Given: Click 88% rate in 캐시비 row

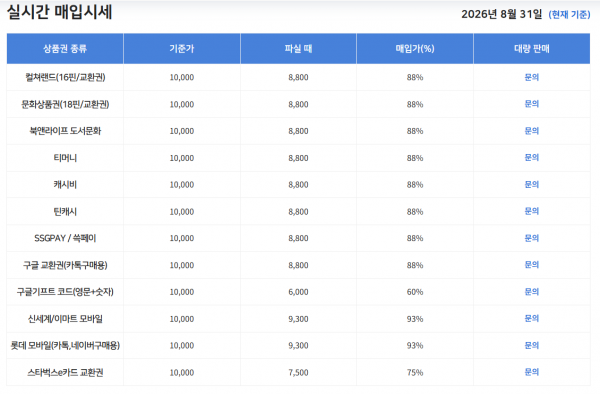Looking at the screenshot, I should 415,185.
